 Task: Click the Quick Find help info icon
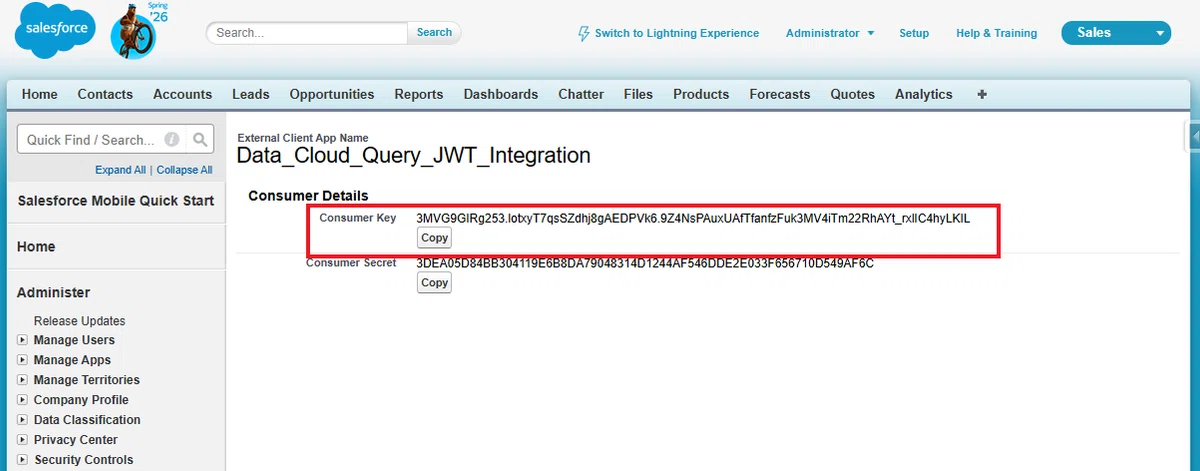pos(172,140)
